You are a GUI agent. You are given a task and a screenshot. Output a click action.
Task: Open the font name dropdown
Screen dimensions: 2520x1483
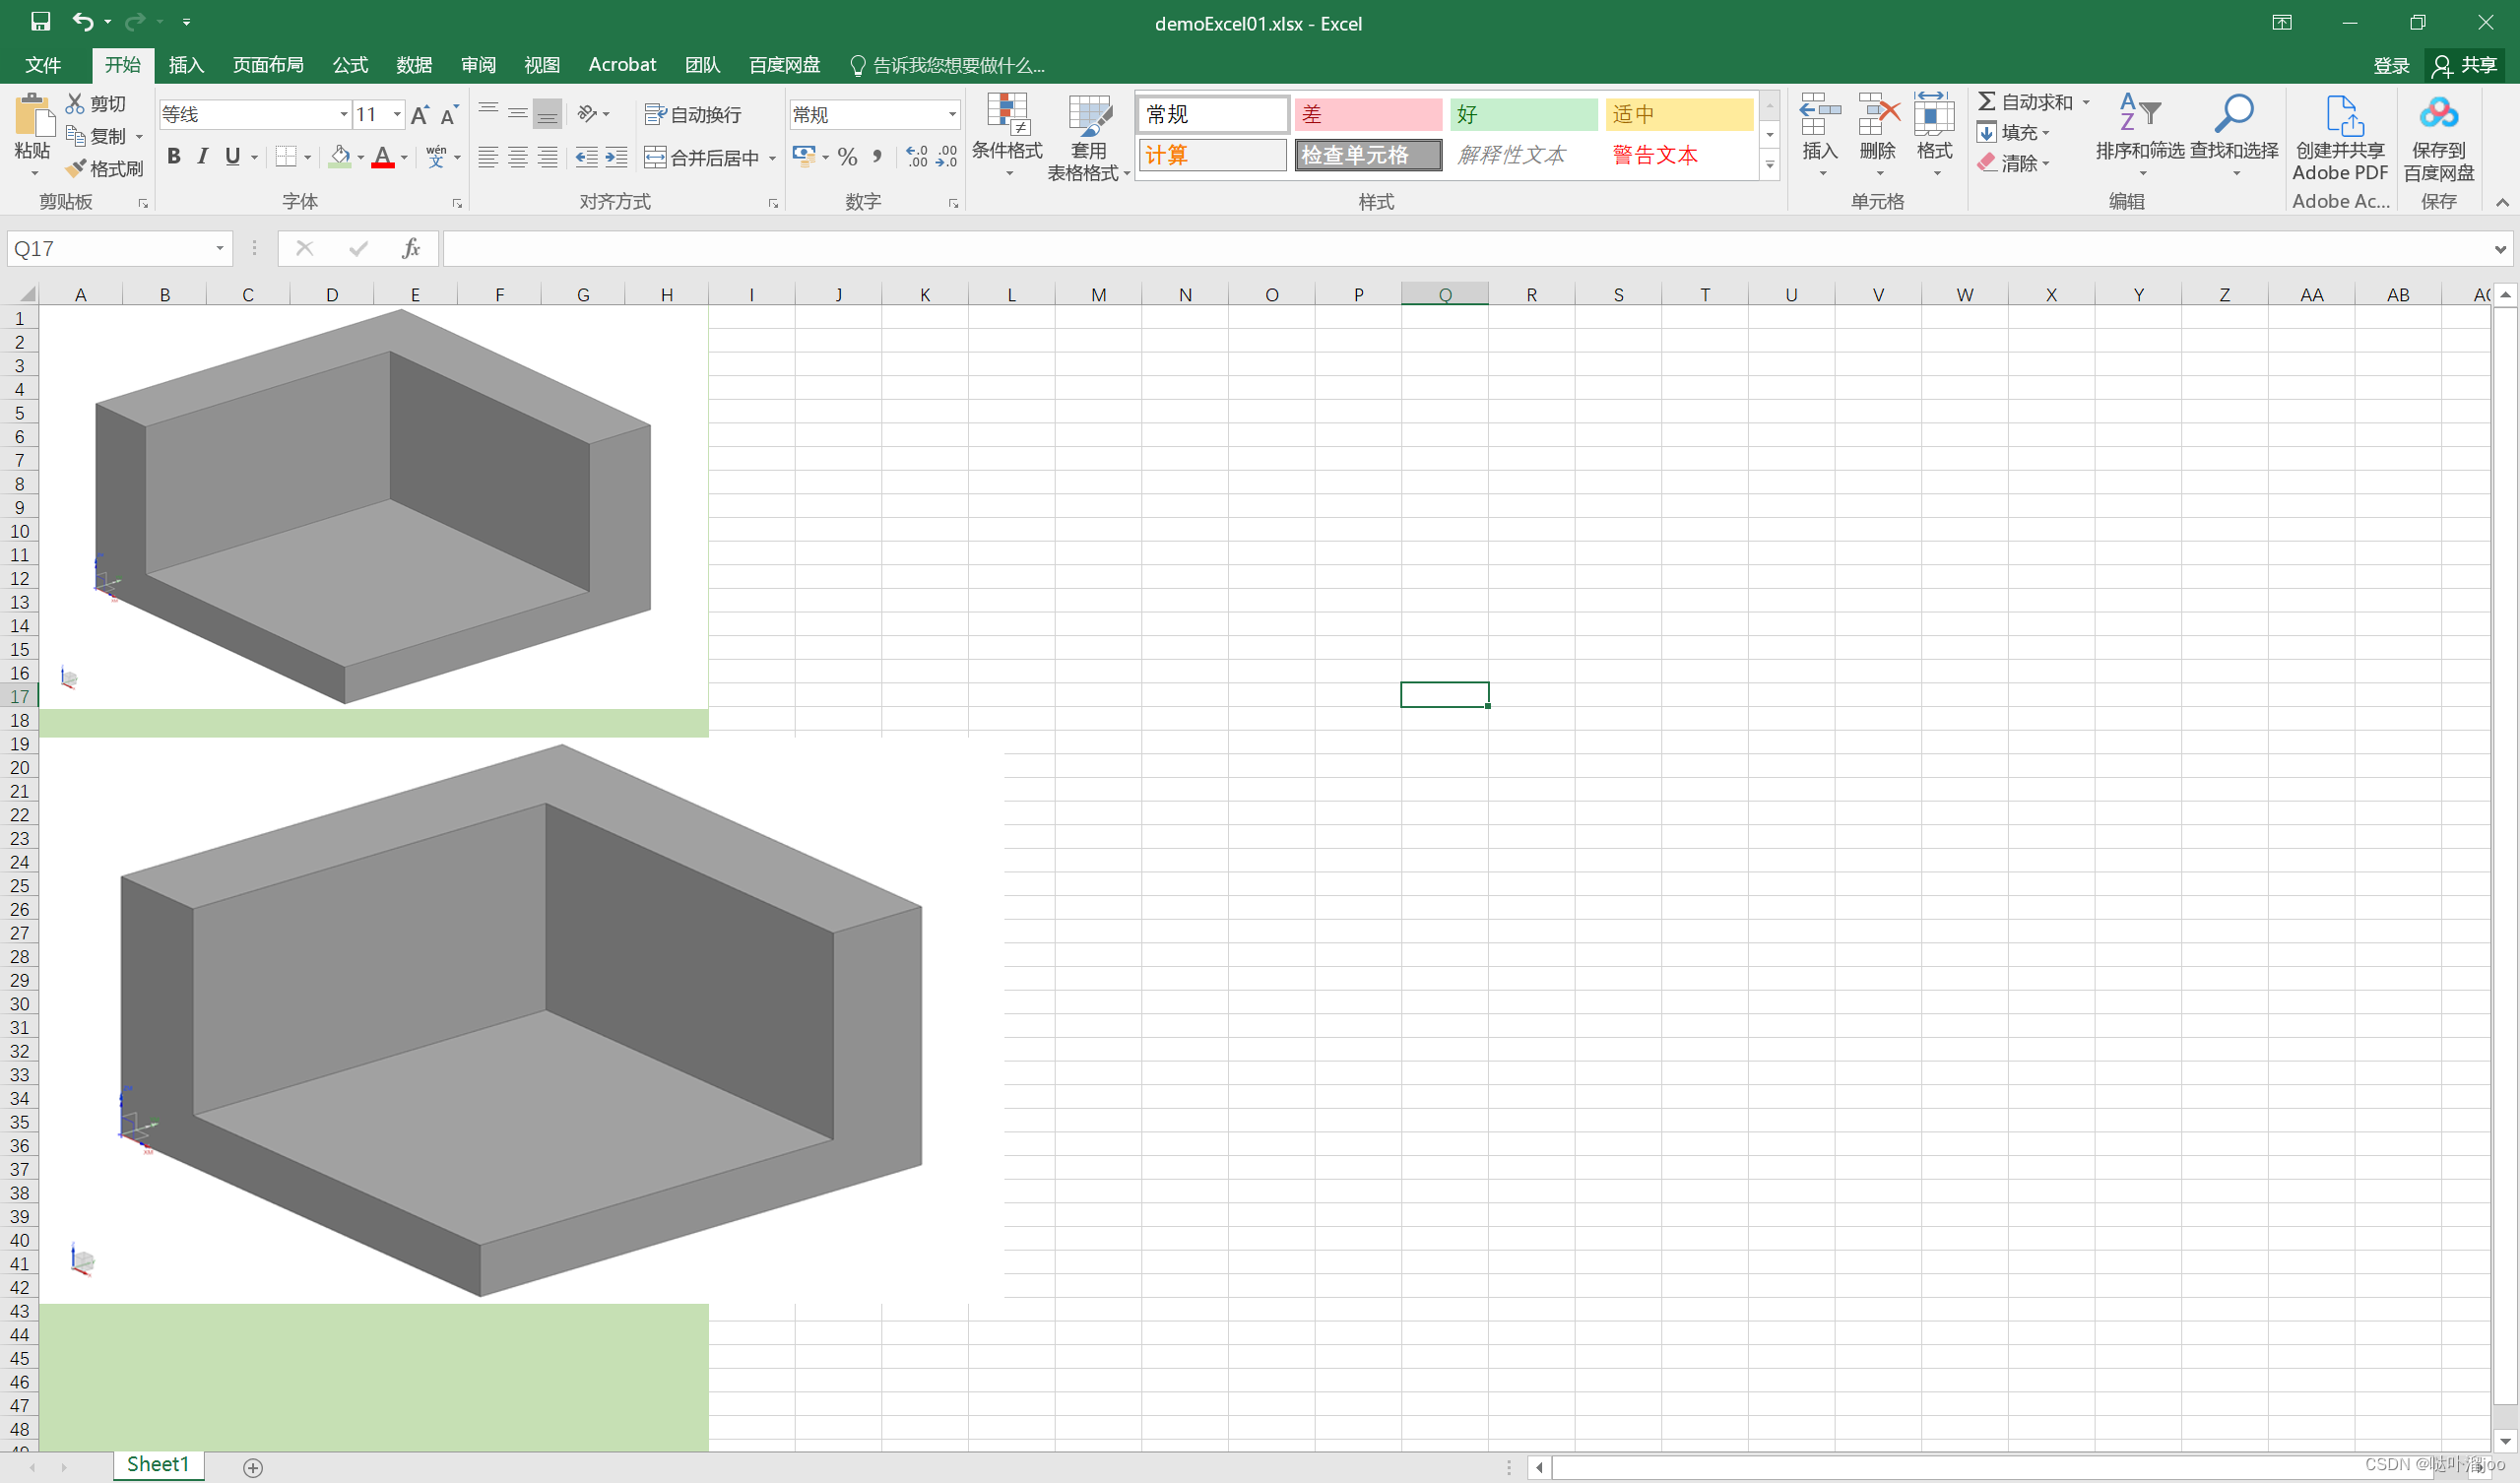[344, 115]
